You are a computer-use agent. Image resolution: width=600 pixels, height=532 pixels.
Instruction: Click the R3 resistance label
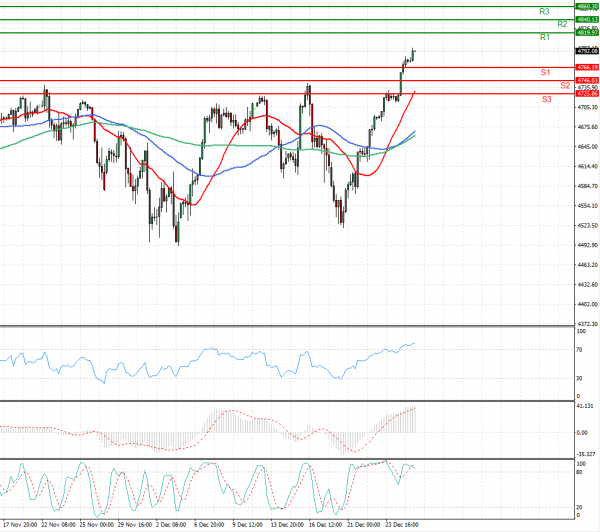[544, 11]
